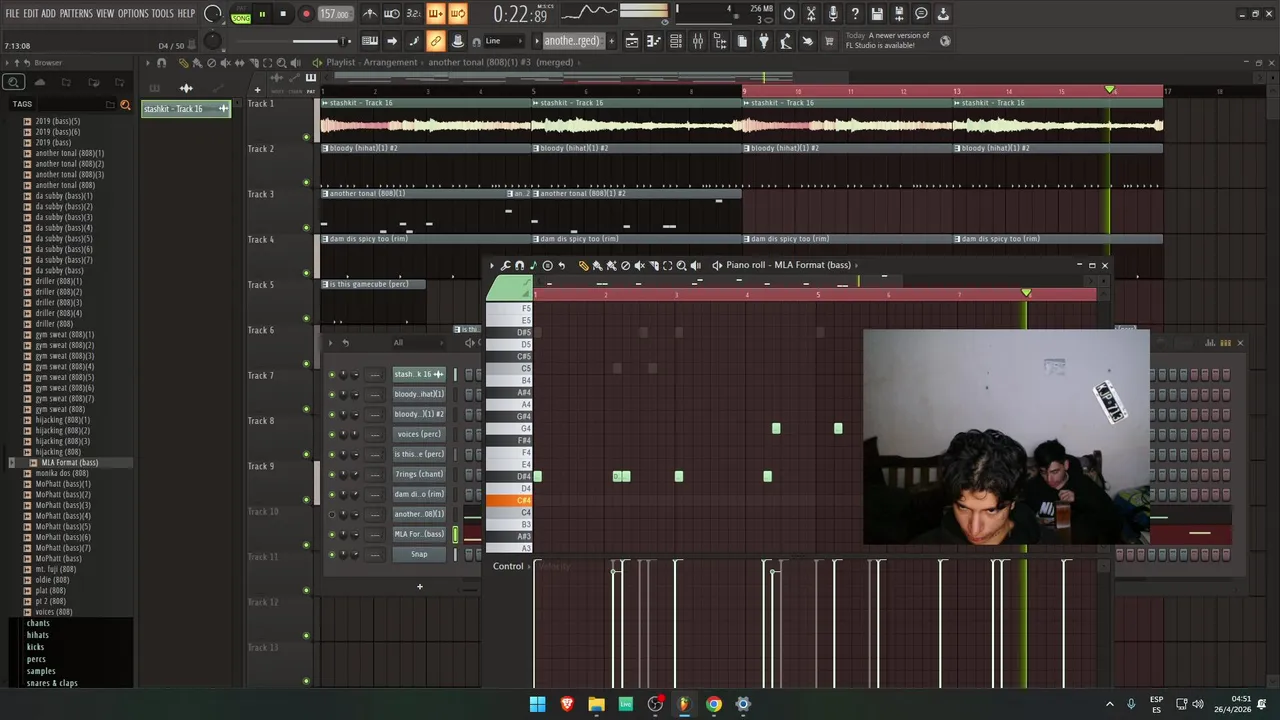The width and height of the screenshot is (1280, 720).
Task: Open the FILE menu
Action: click(12, 14)
